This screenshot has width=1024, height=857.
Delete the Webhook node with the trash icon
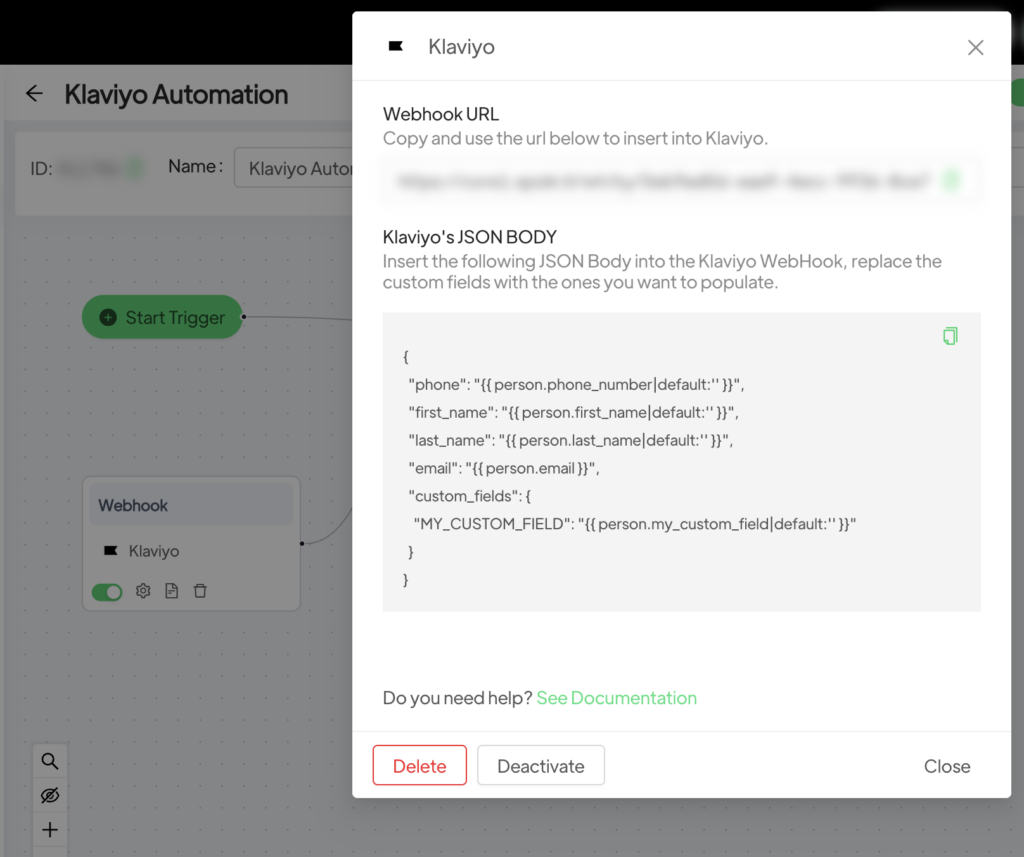click(x=200, y=591)
